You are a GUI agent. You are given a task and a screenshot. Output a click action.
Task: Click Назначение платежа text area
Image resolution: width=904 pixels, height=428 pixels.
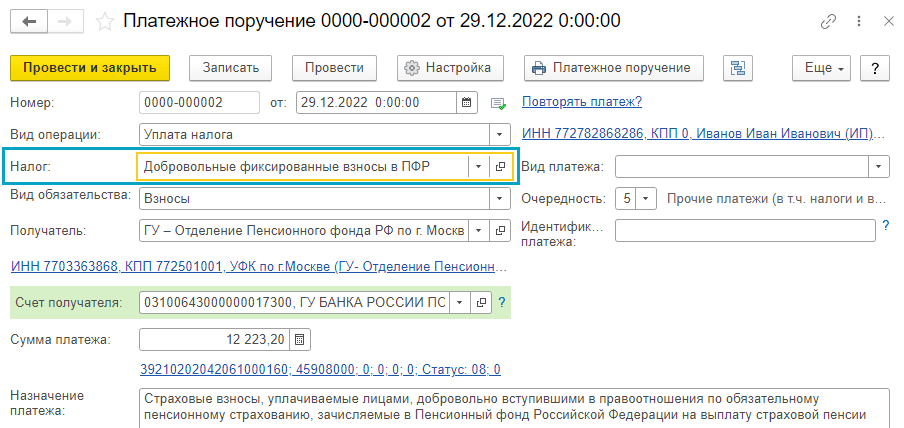(x=514, y=408)
